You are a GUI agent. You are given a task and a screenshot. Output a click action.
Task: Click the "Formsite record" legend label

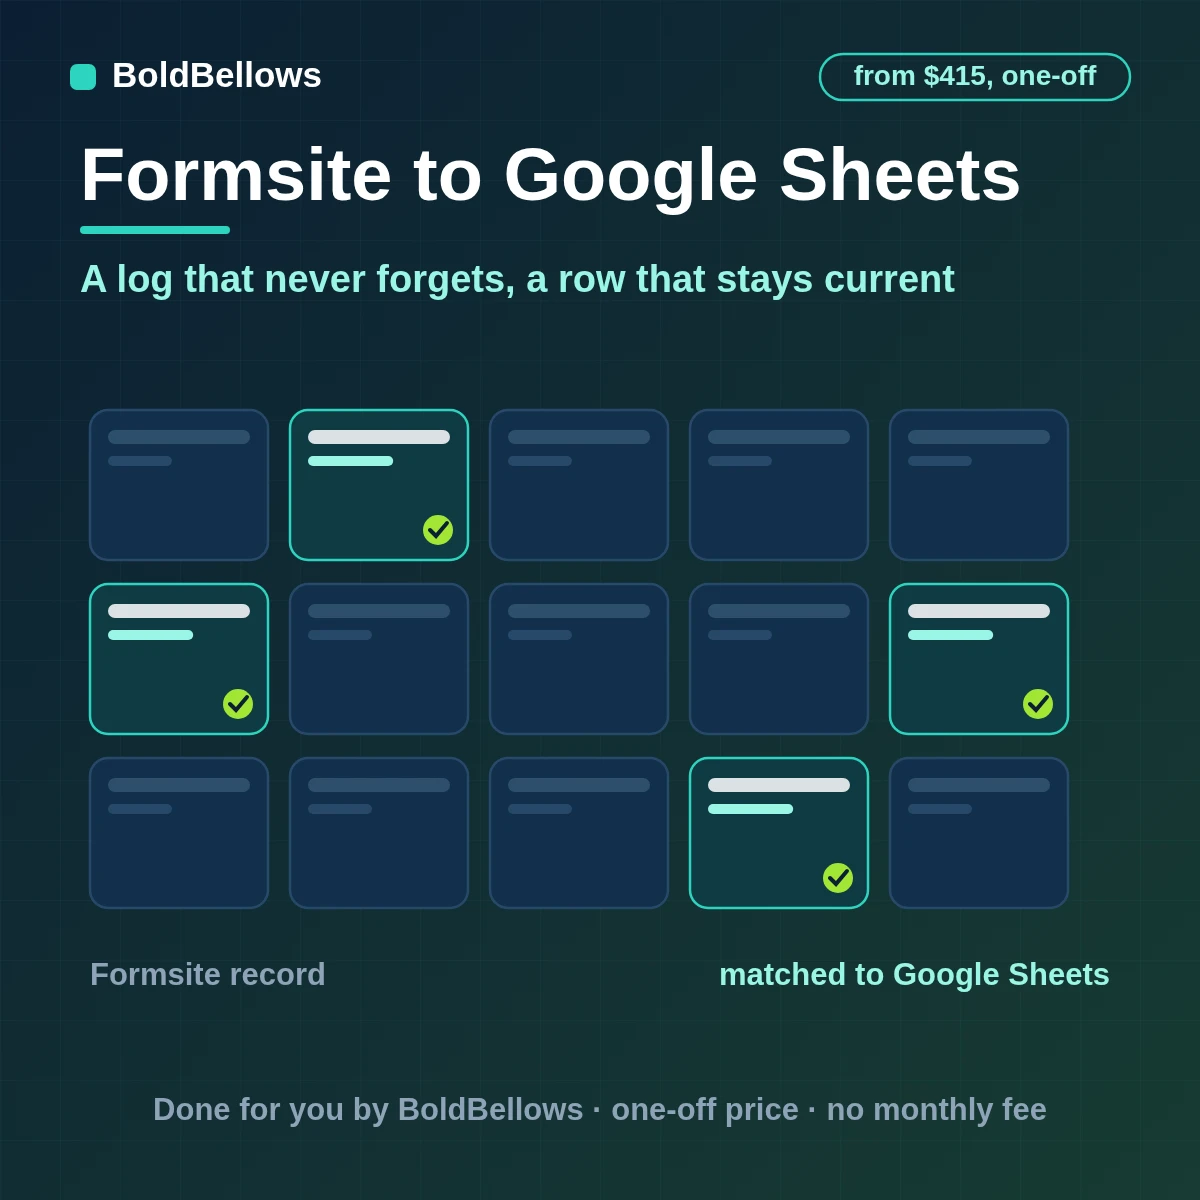click(x=208, y=974)
